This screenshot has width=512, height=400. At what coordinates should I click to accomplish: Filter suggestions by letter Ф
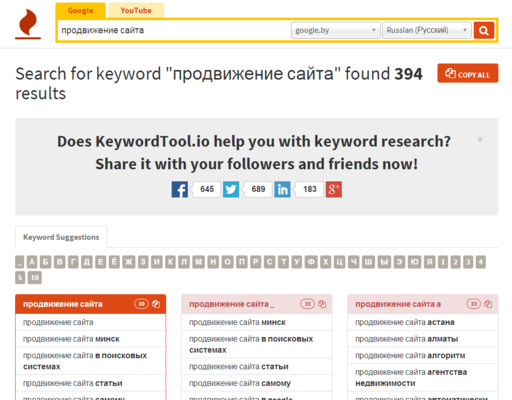[311, 262]
